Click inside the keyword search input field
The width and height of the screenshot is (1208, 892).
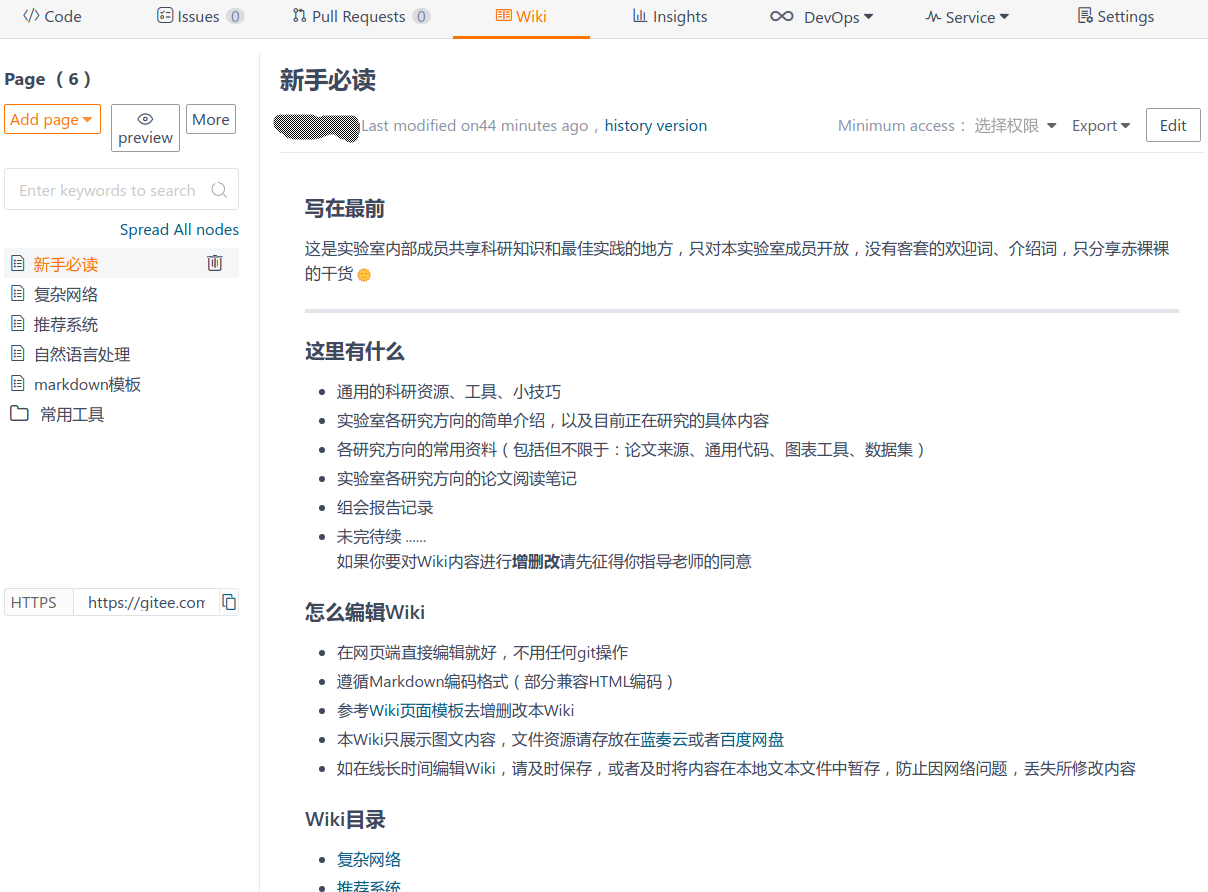click(105, 189)
